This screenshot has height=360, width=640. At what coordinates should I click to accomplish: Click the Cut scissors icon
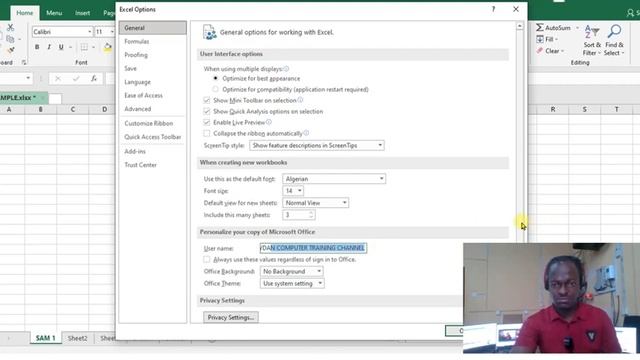click(10, 27)
